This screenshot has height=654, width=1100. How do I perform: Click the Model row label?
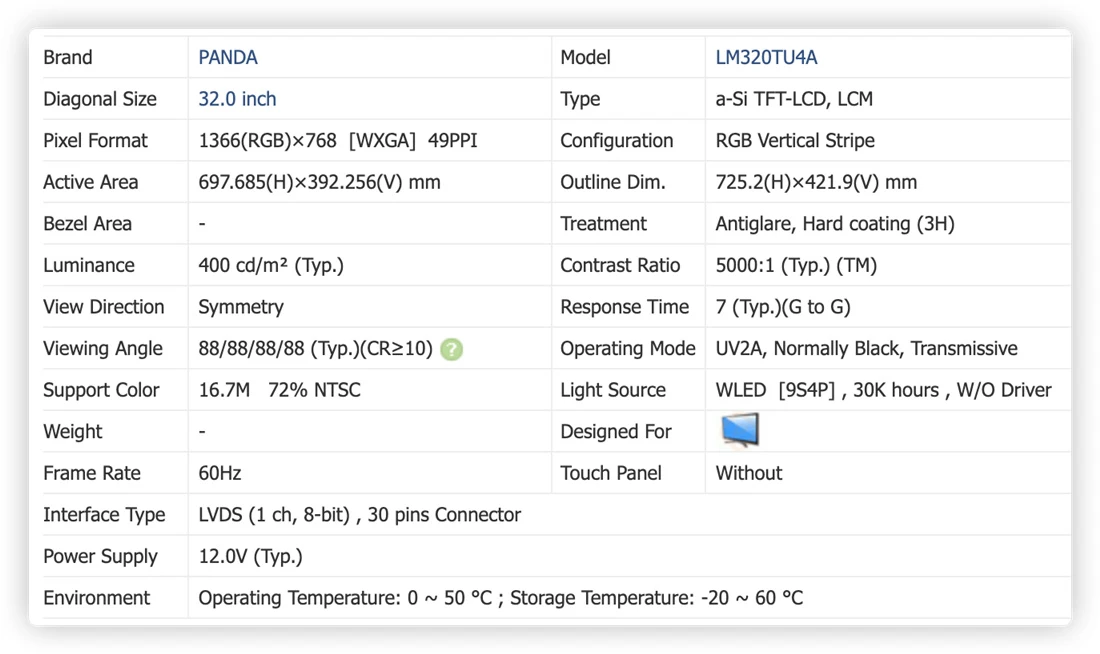tap(585, 58)
